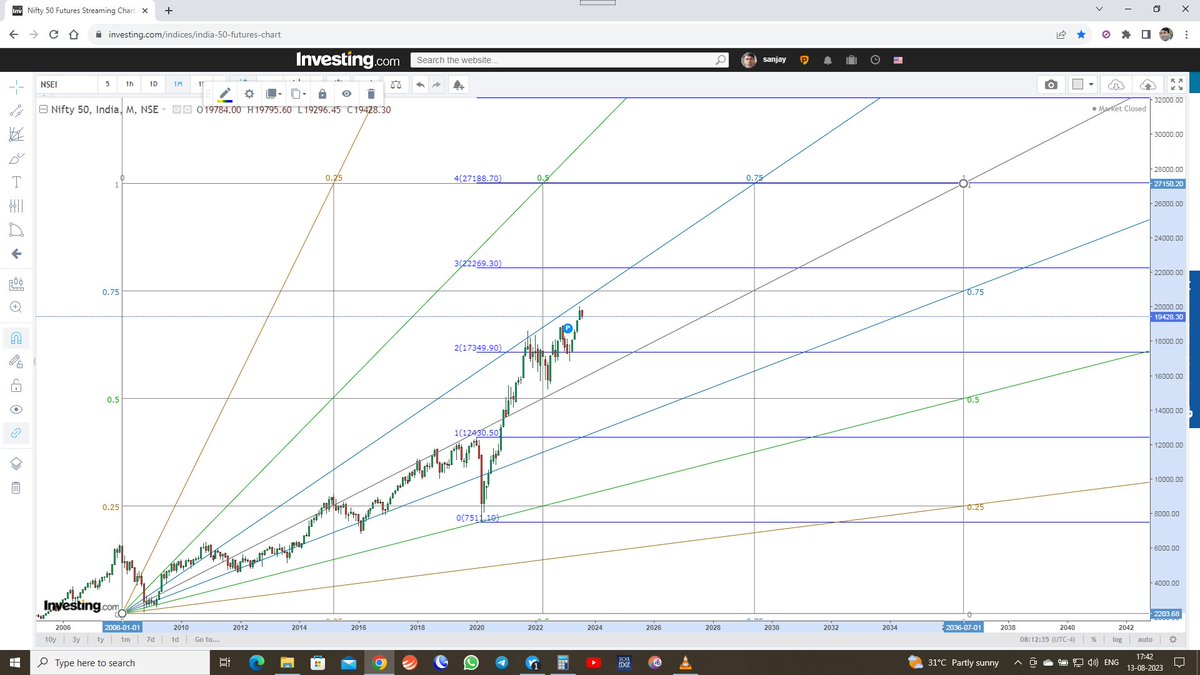This screenshot has width=1200, height=675.
Task: Open the object tree layers icon
Action: [15, 462]
